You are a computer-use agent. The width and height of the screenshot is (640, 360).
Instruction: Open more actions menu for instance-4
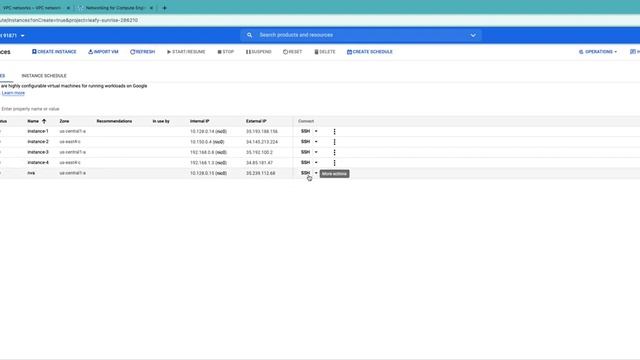coord(334,162)
